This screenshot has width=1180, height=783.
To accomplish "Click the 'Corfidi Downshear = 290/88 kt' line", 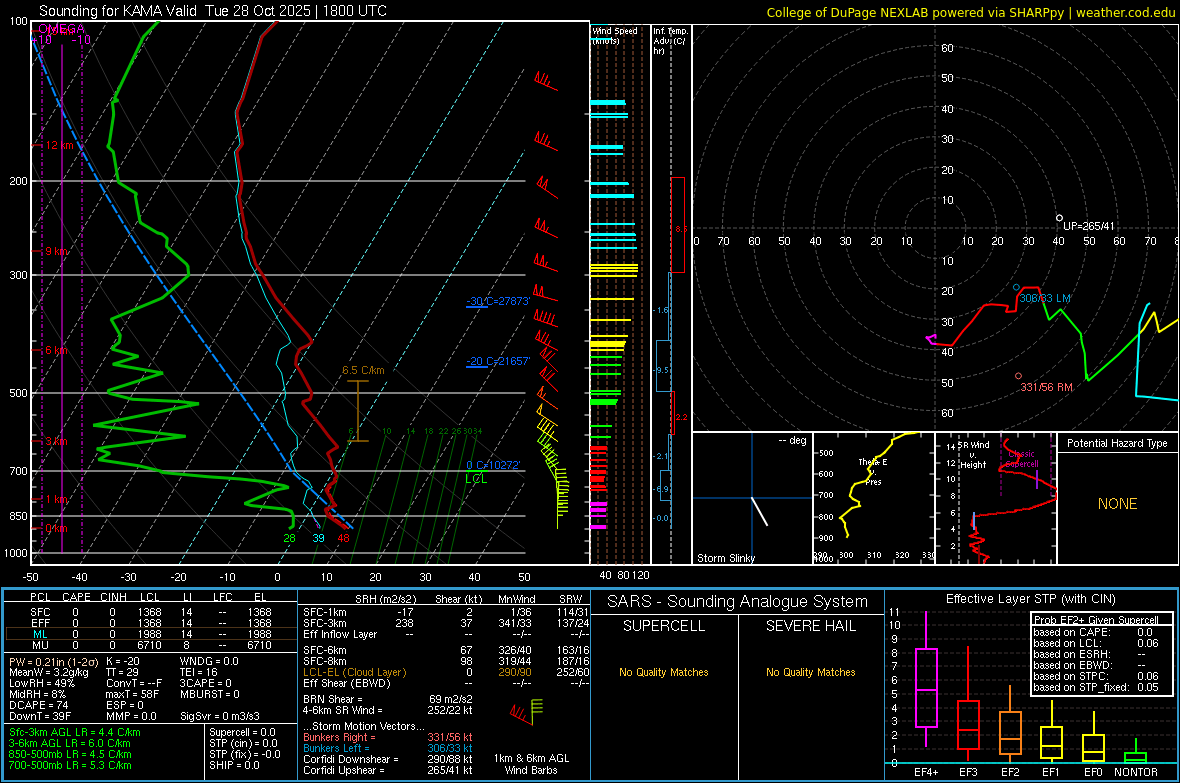I will (x=388, y=759).
